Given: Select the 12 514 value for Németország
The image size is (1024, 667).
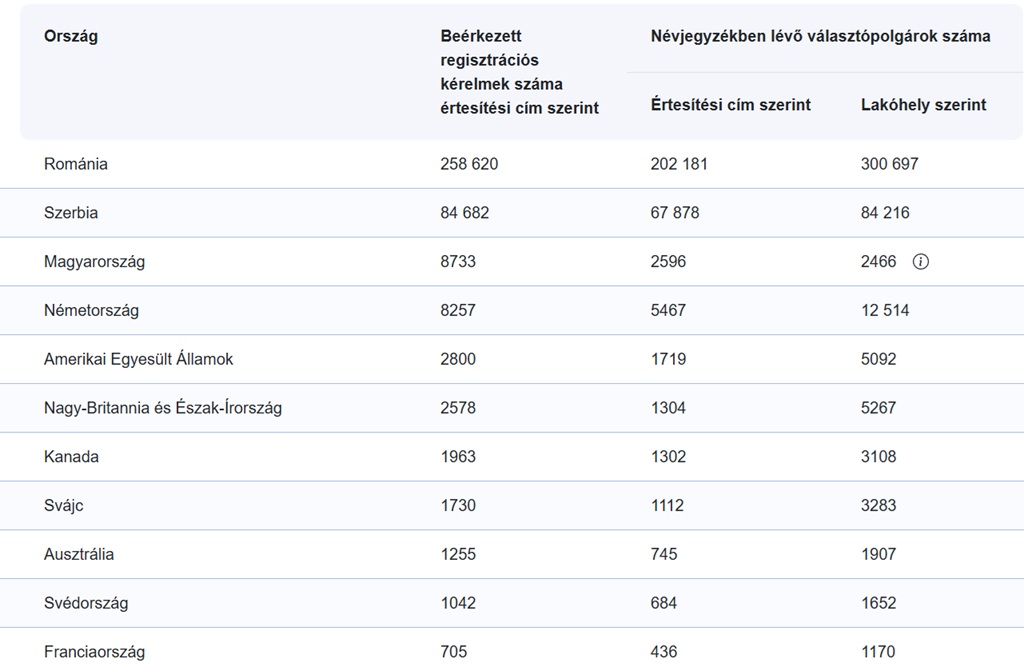Looking at the screenshot, I should pos(885,310).
